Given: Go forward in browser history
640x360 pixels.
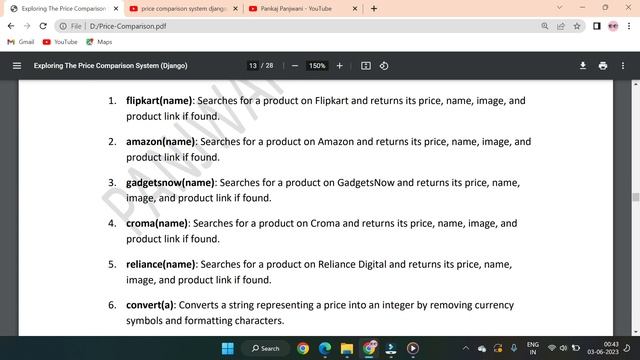Looking at the screenshot, I should click(27, 26).
